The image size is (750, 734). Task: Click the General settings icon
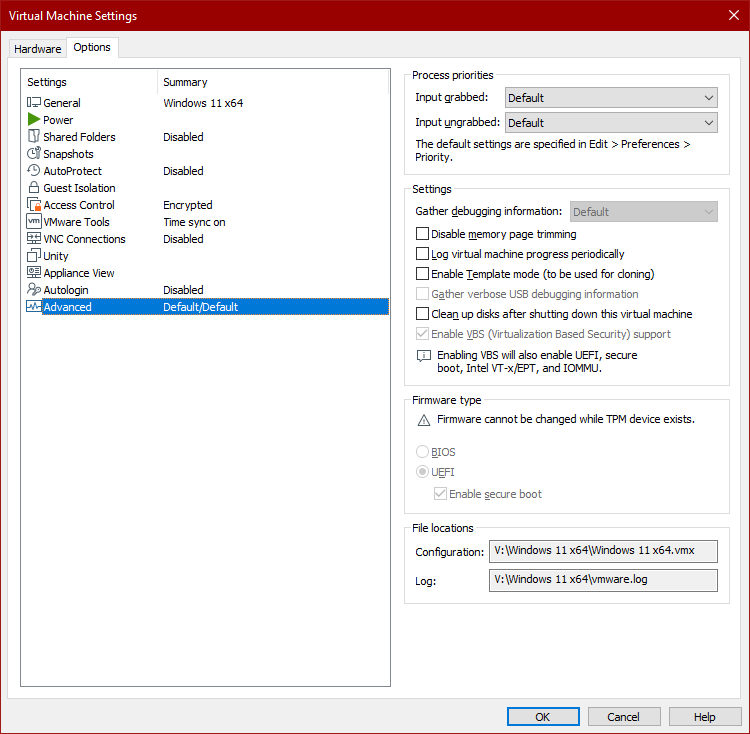tap(34, 103)
